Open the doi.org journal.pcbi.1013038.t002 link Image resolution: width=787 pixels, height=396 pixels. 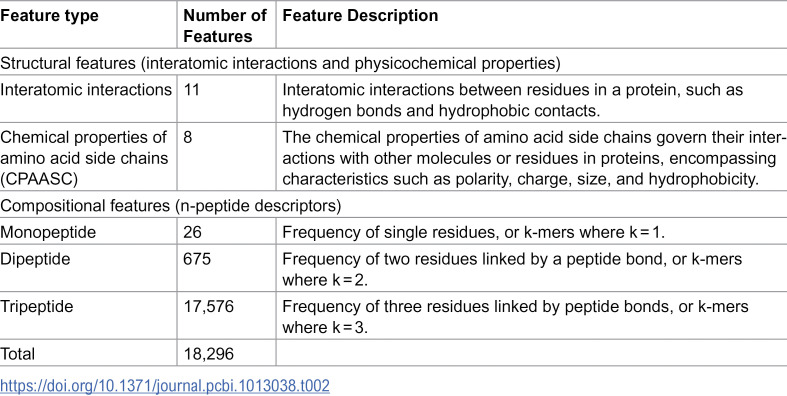pos(165,386)
